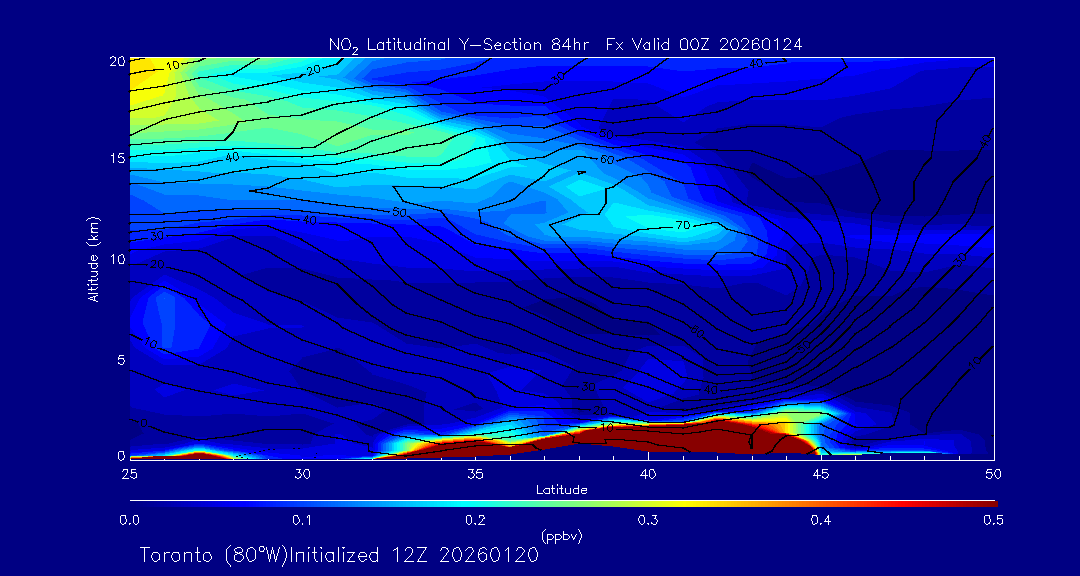Click latitude axis tick label '40'
The height and width of the screenshot is (576, 1080).
pyautogui.click(x=648, y=473)
